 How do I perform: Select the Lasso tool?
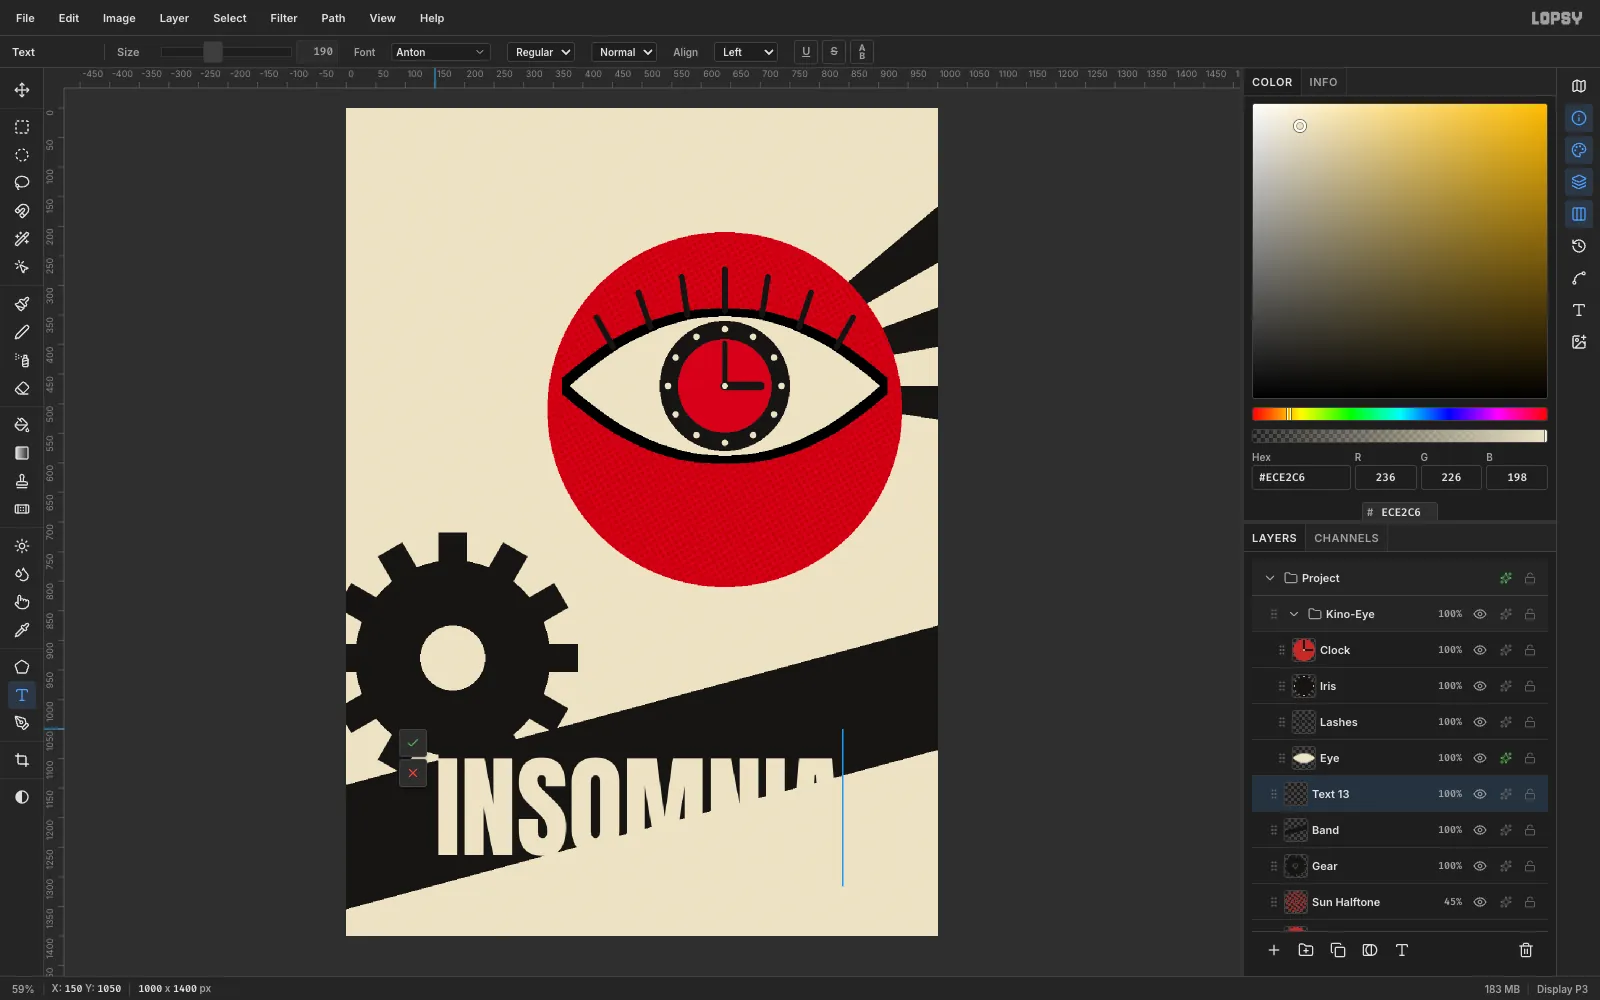tap(22, 183)
